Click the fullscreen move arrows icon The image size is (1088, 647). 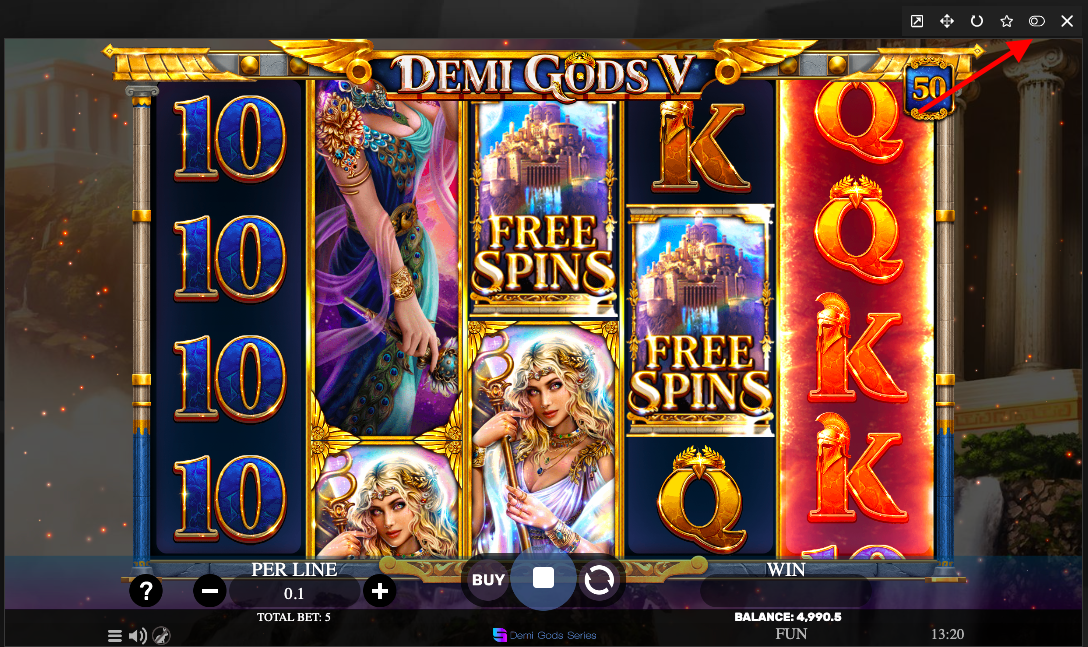[946, 21]
